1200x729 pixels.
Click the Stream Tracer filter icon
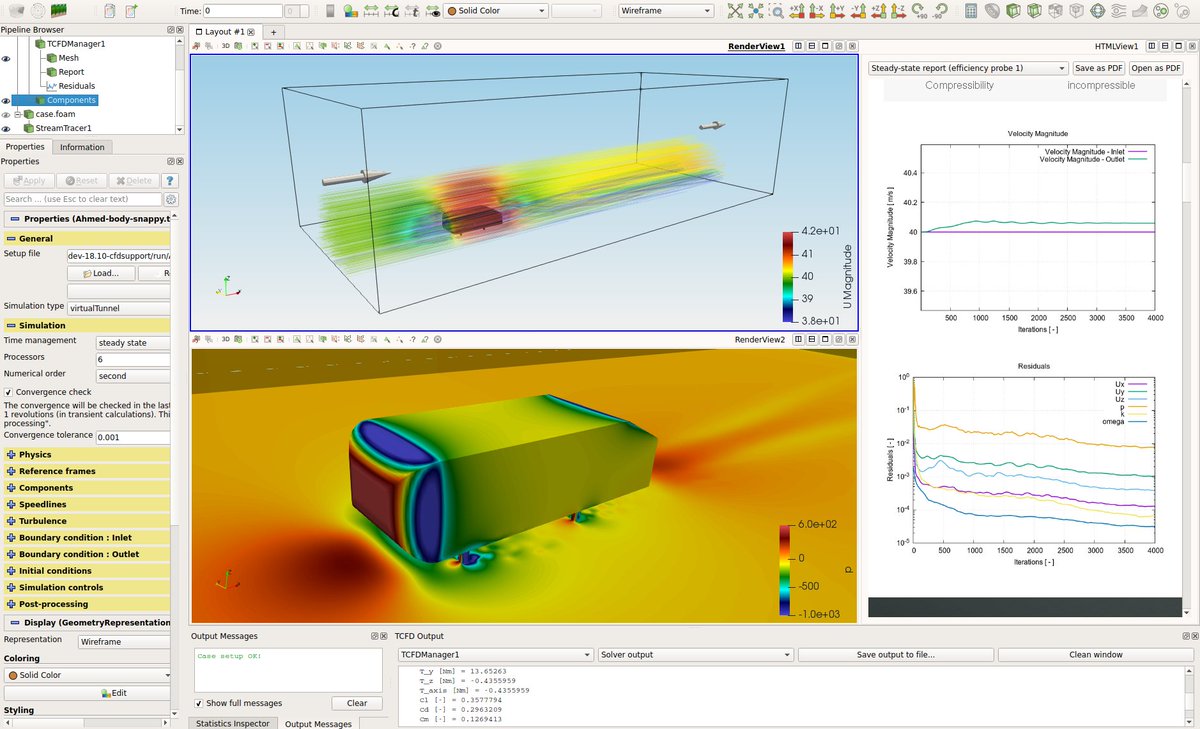[x=1118, y=11]
